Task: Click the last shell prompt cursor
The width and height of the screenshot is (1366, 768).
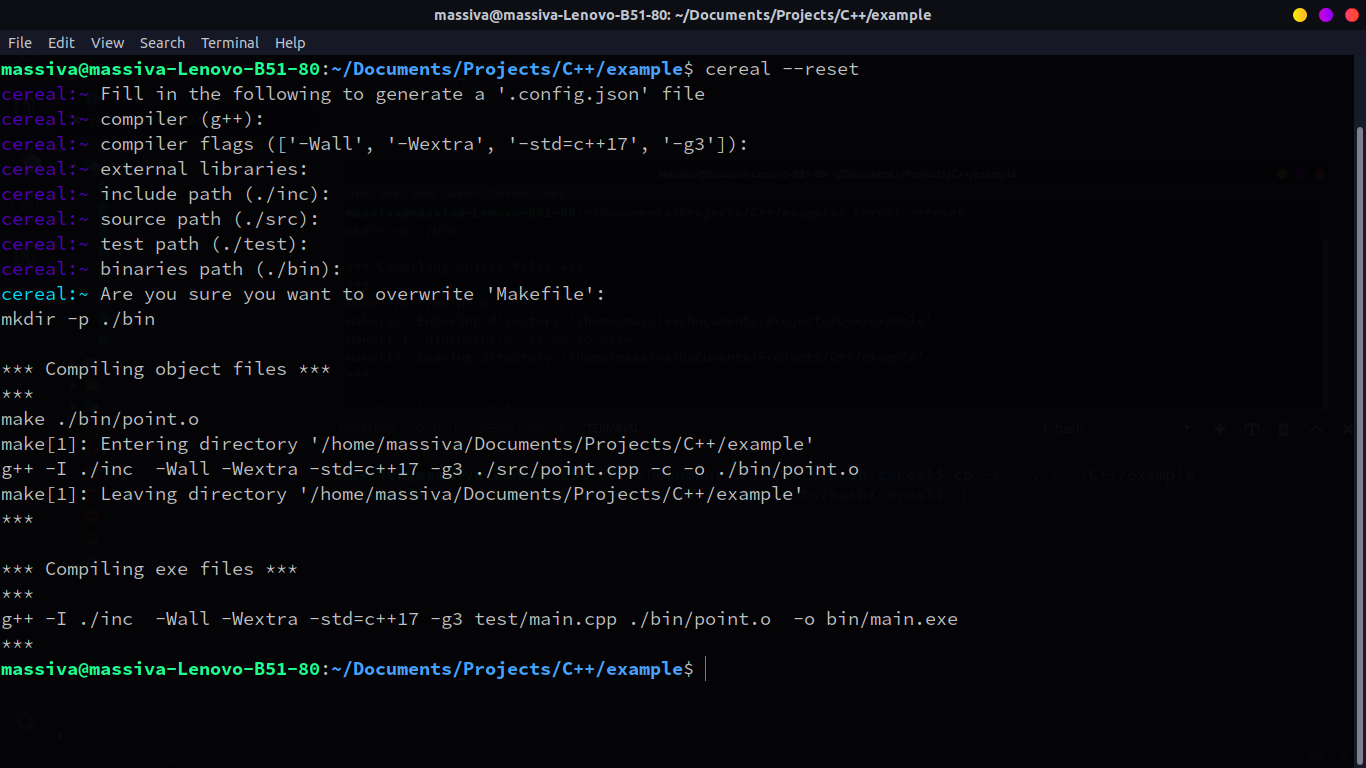Action: pos(706,669)
